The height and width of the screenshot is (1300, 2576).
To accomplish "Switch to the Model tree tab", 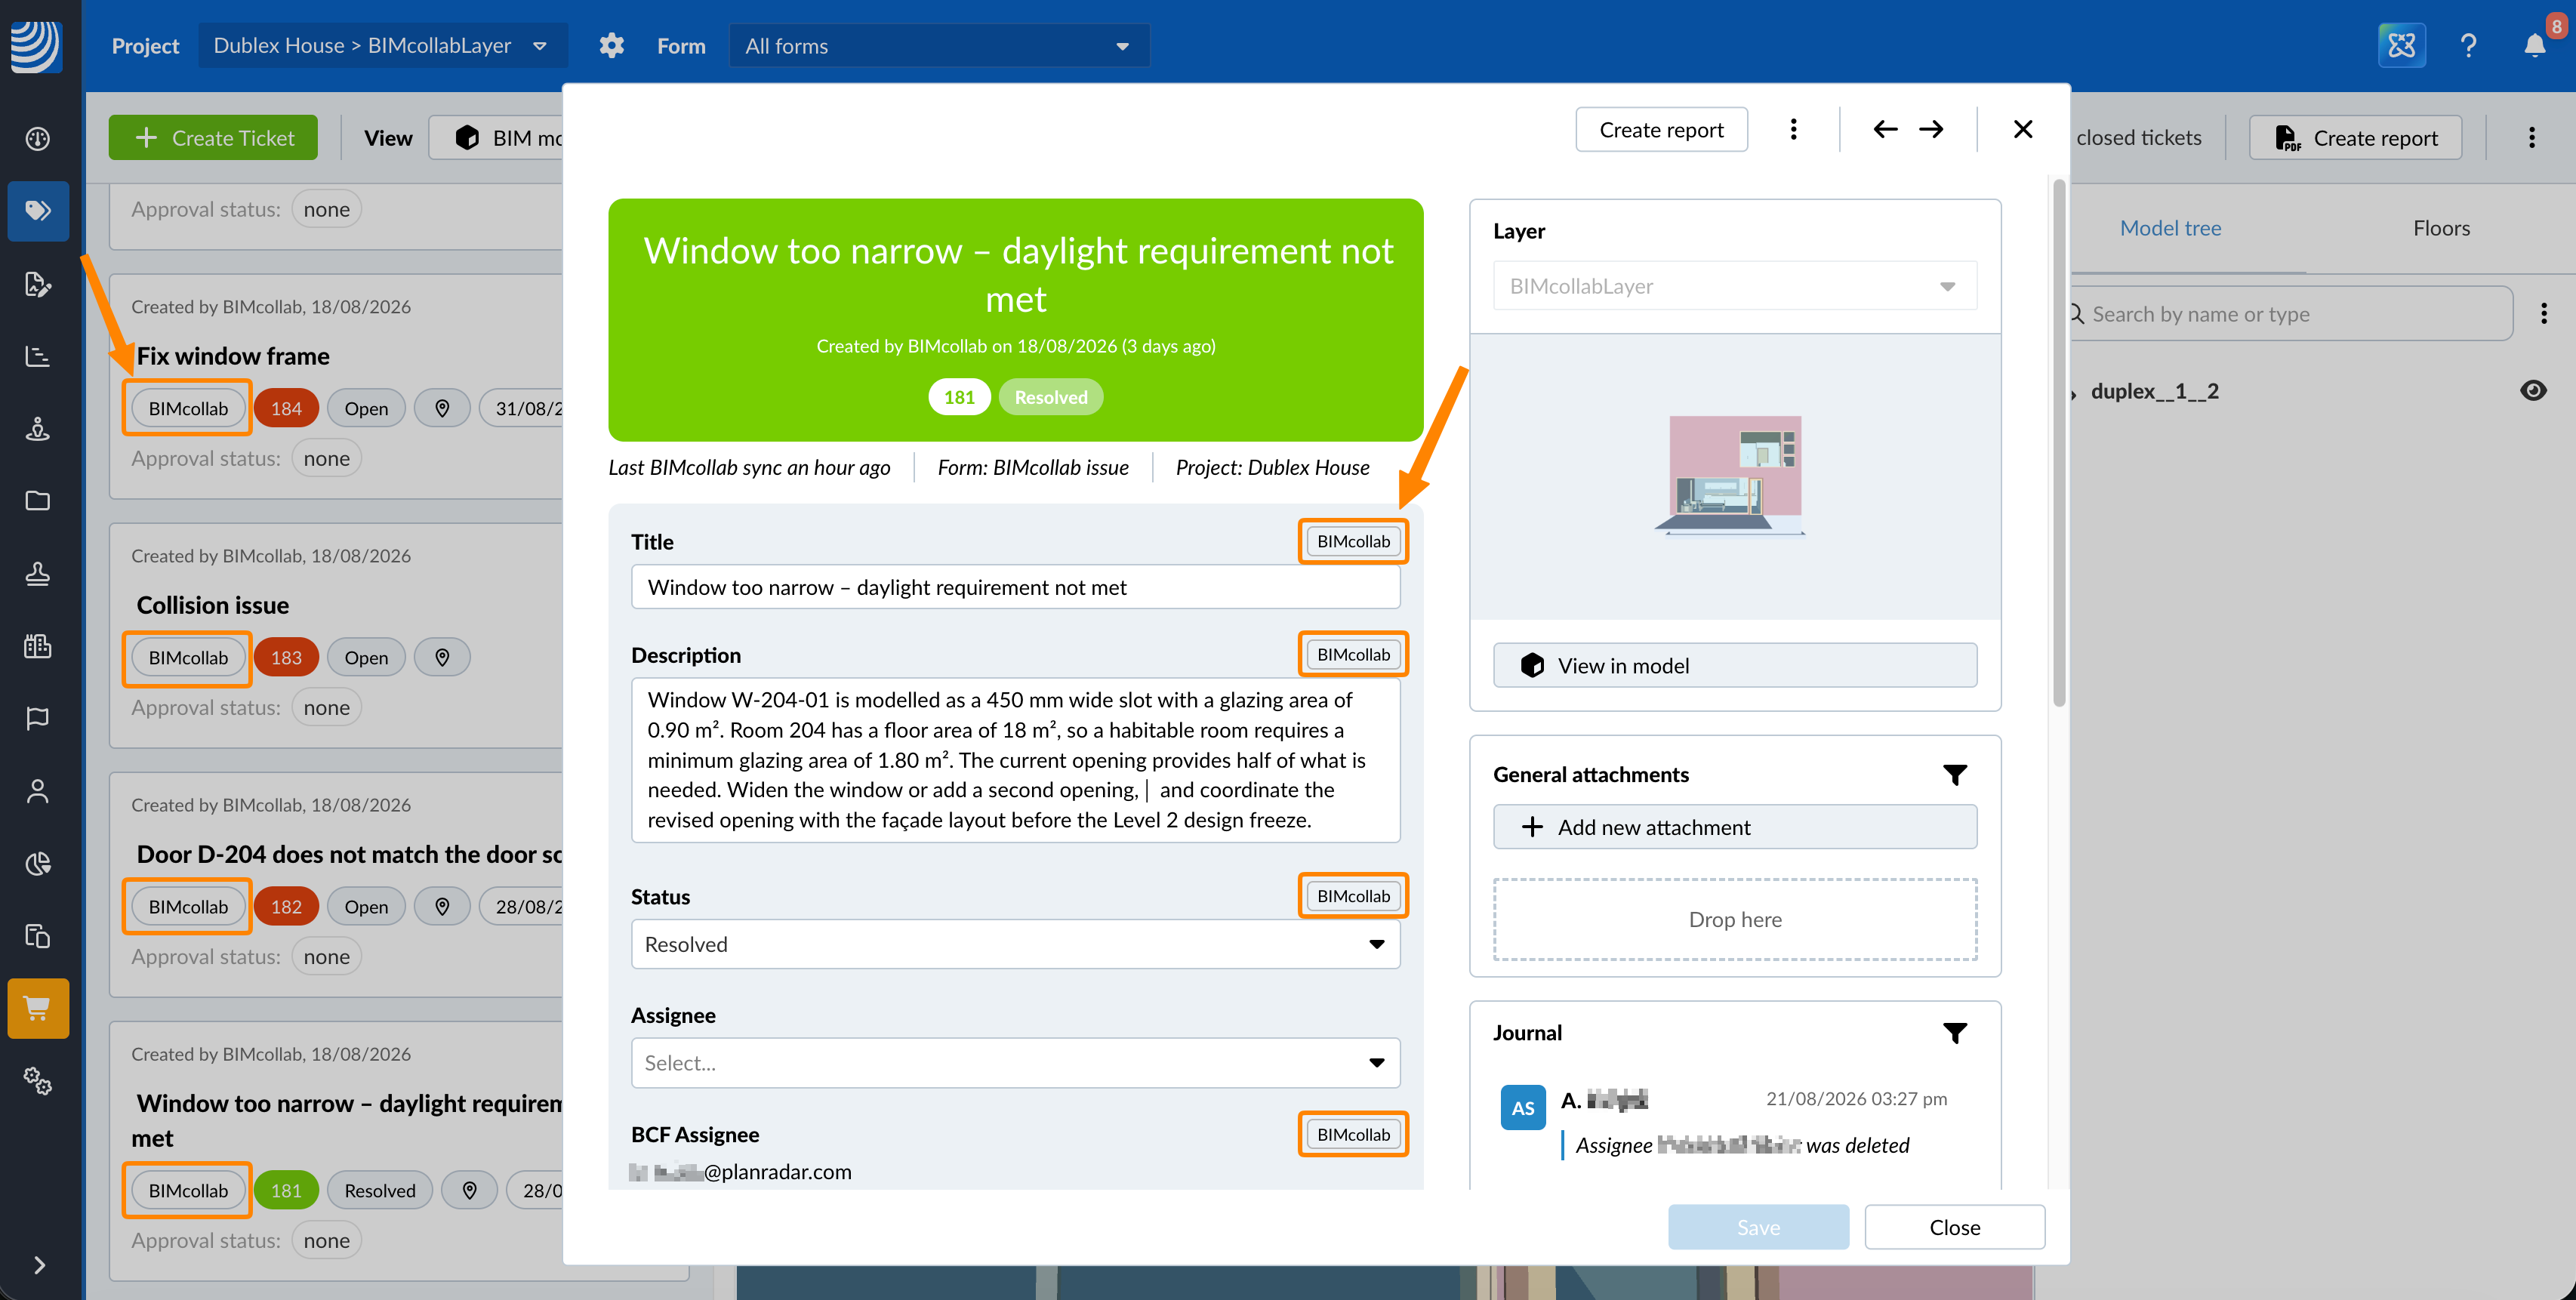I will point(2170,228).
